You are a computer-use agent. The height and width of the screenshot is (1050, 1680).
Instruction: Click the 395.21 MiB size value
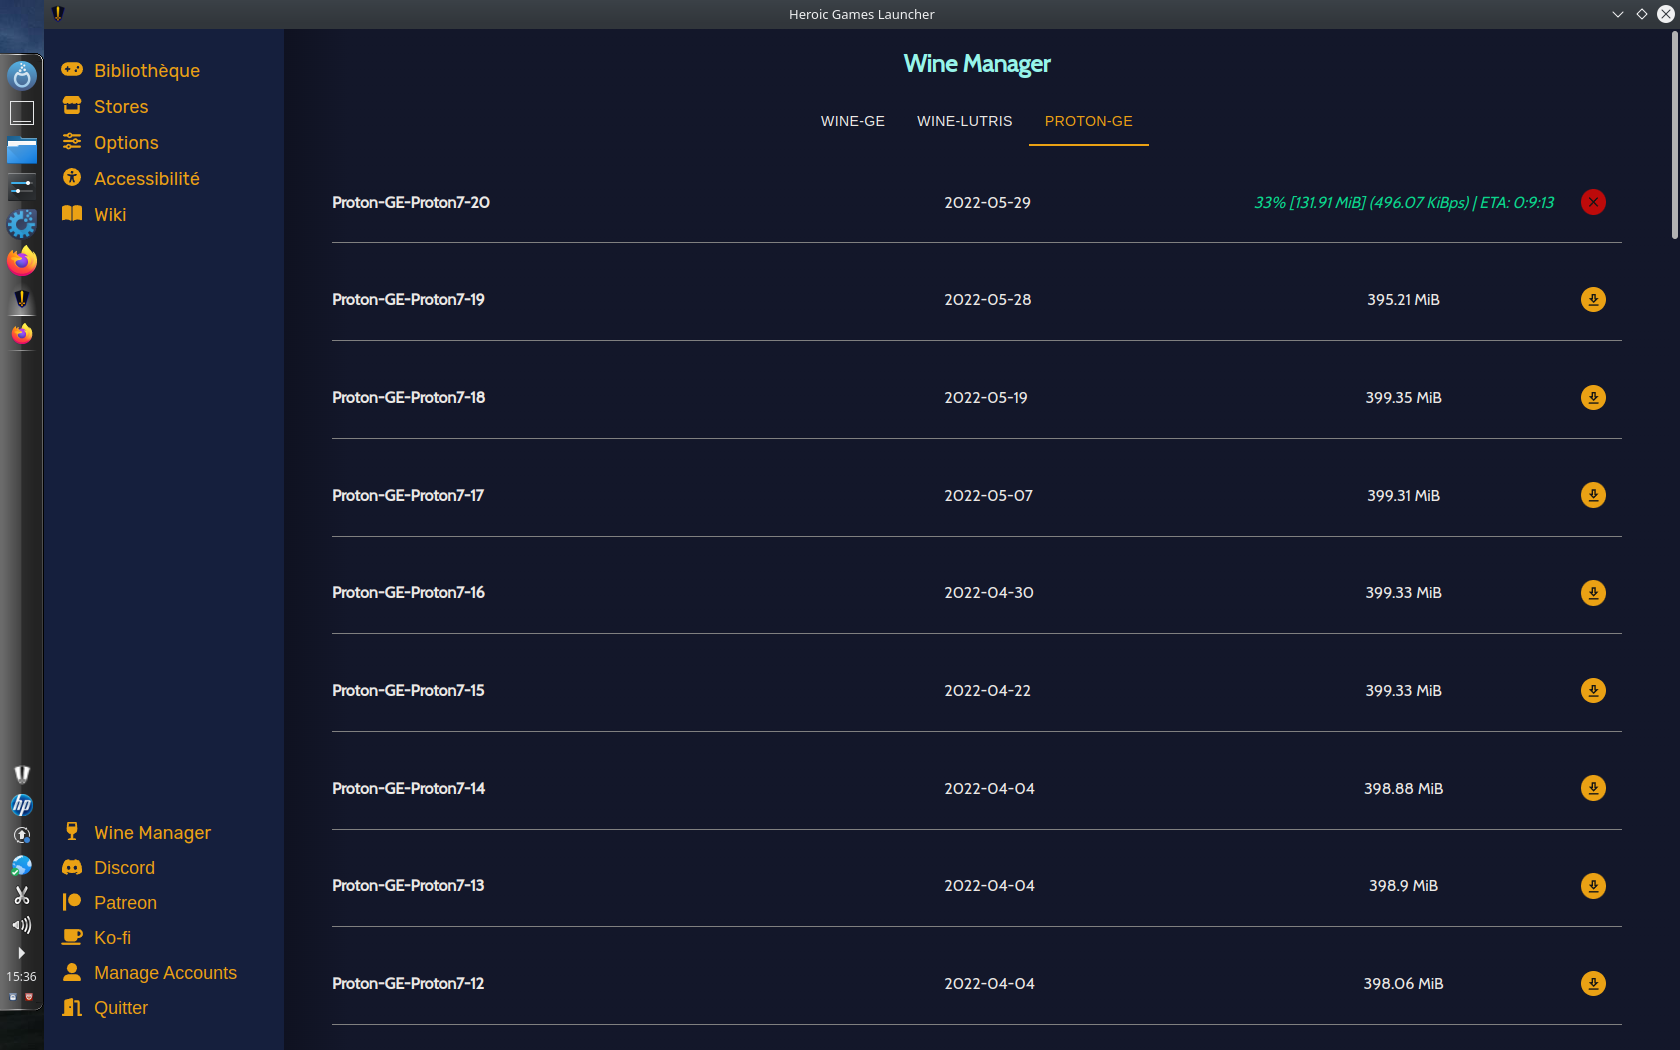(x=1404, y=300)
